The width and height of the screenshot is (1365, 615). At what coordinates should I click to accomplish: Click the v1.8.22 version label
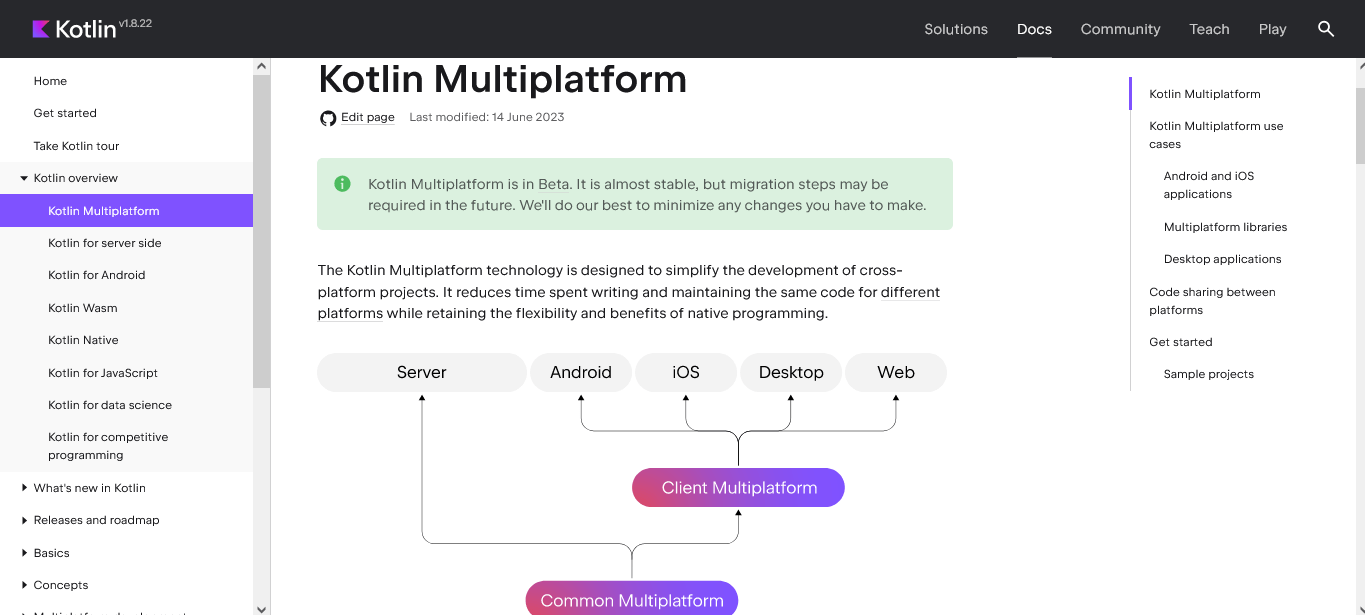pyautogui.click(x=136, y=23)
